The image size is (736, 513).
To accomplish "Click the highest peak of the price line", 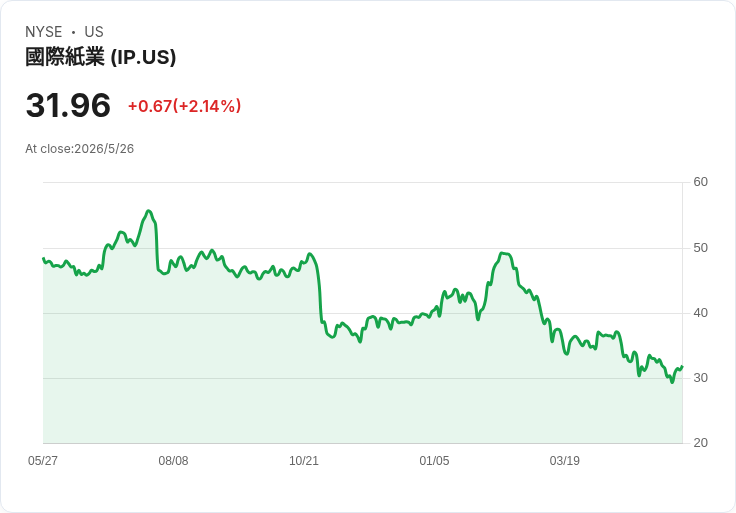I will tap(148, 211).
